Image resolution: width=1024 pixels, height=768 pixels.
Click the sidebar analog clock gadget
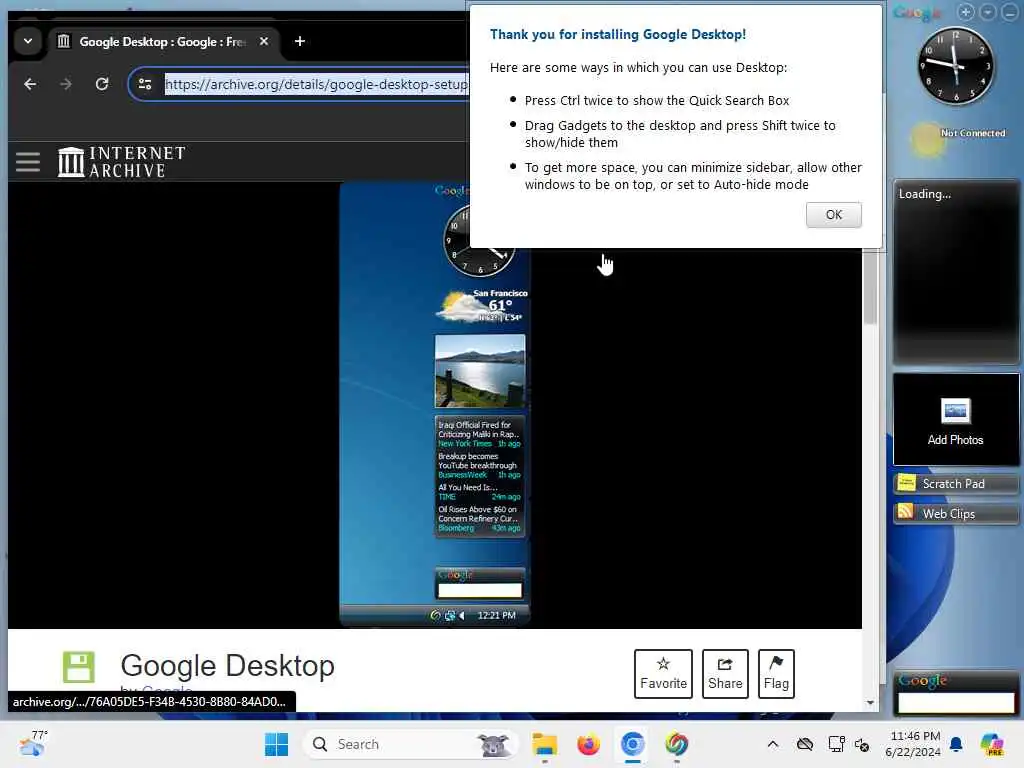click(955, 66)
